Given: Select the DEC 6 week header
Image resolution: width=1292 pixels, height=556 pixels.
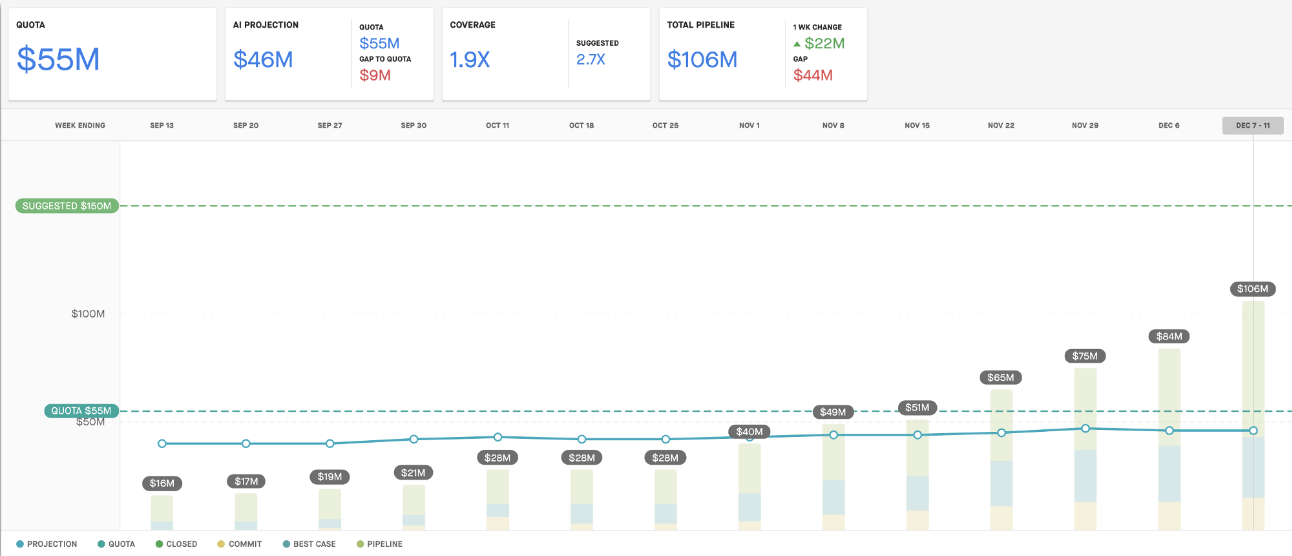Looking at the screenshot, I should 1169,126.
